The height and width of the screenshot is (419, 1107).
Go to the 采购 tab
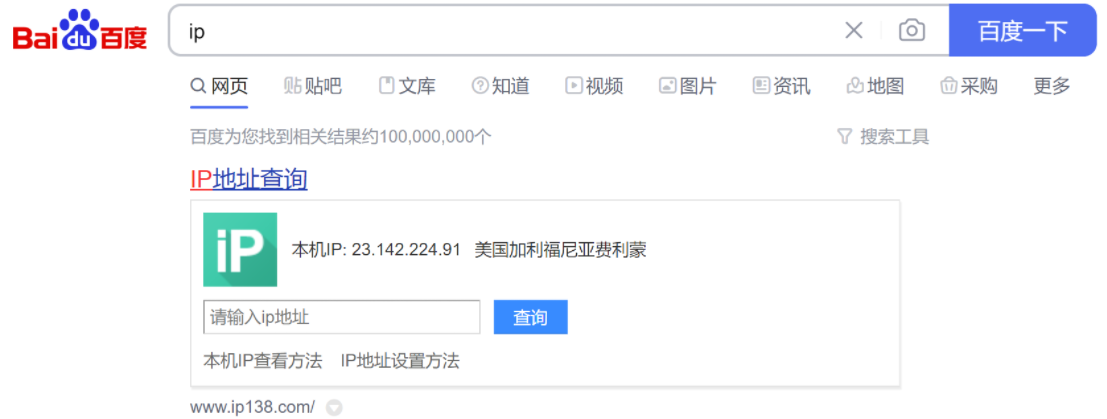click(x=969, y=86)
